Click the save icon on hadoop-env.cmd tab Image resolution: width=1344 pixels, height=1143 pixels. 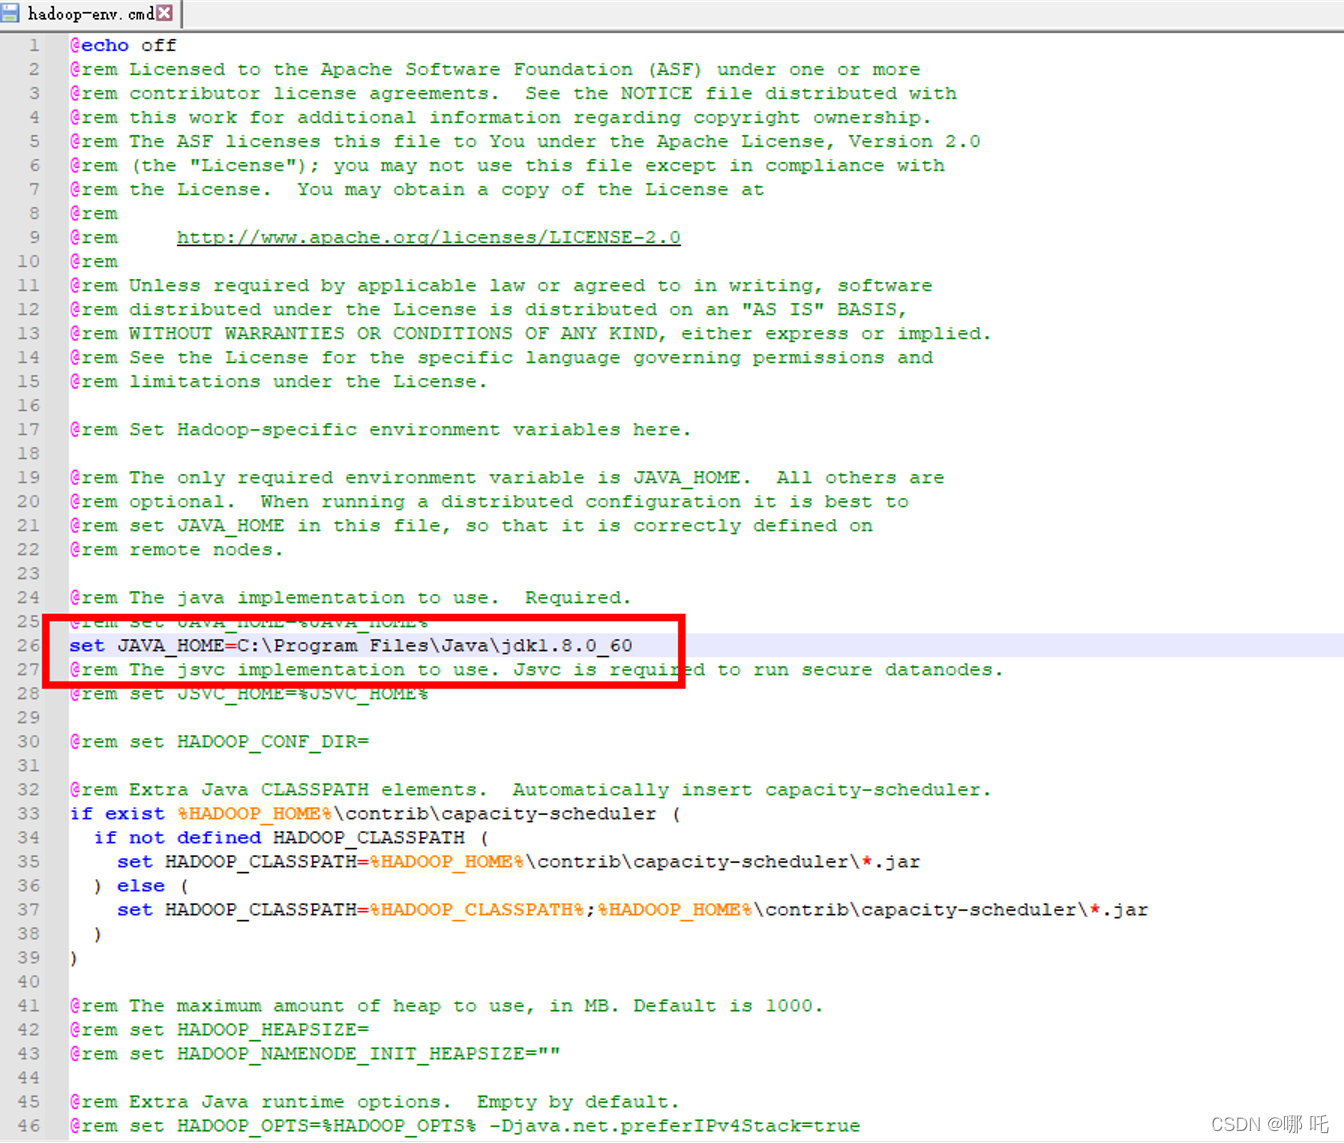click(x=10, y=13)
